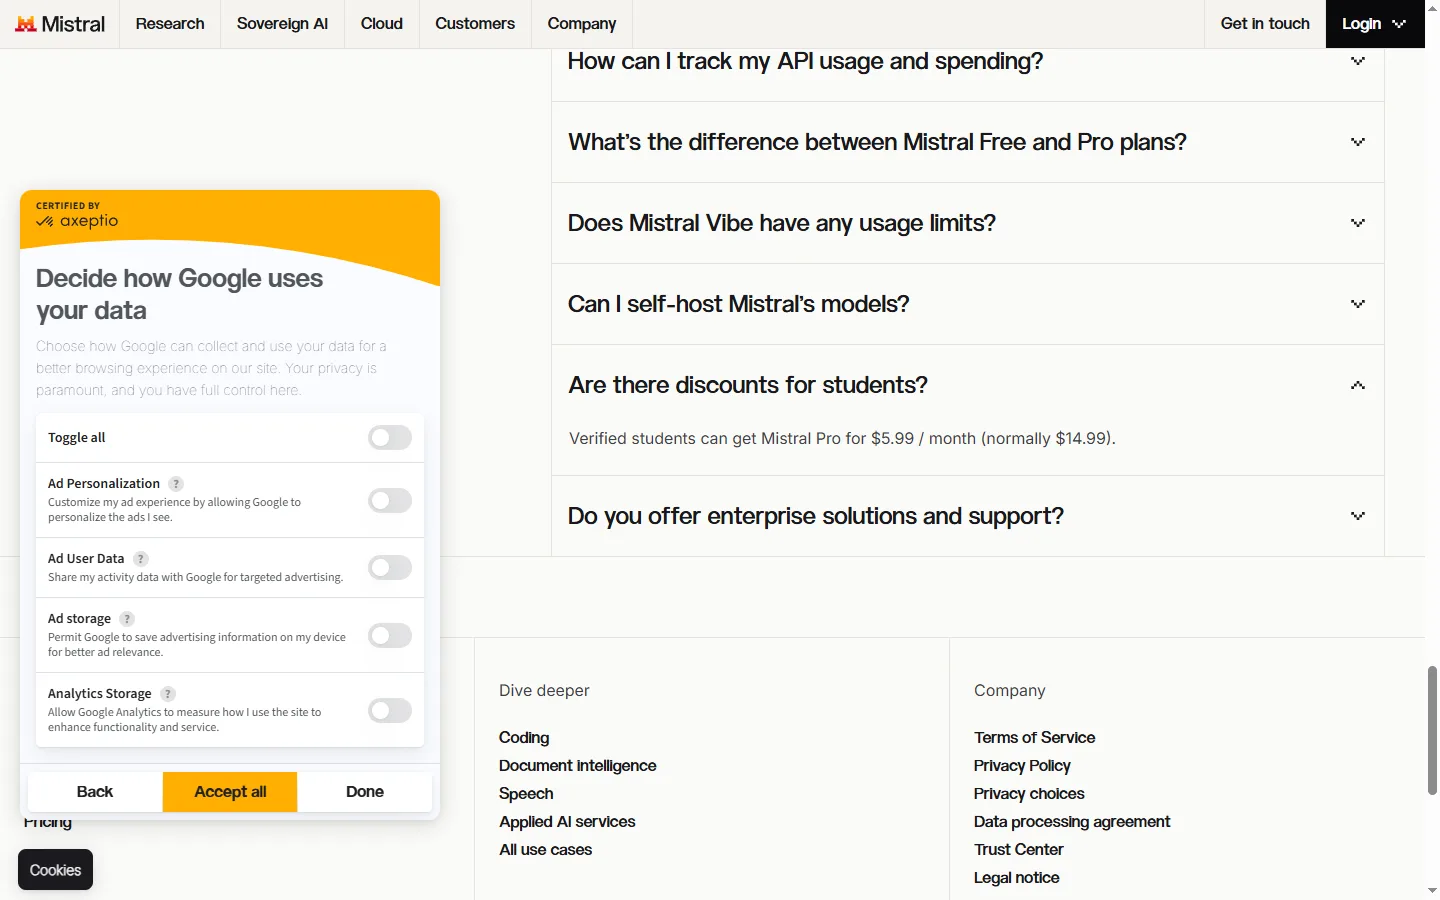Open Applied AI services link
Image resolution: width=1440 pixels, height=900 pixels.
(x=567, y=822)
